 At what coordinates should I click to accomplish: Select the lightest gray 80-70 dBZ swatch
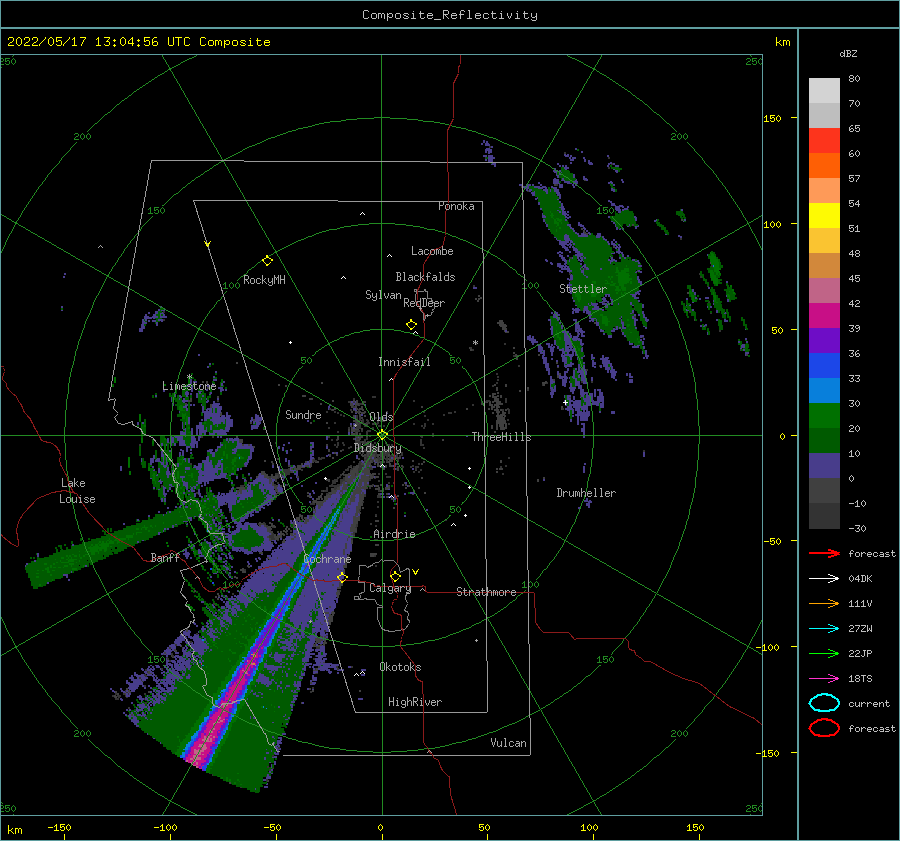click(824, 91)
